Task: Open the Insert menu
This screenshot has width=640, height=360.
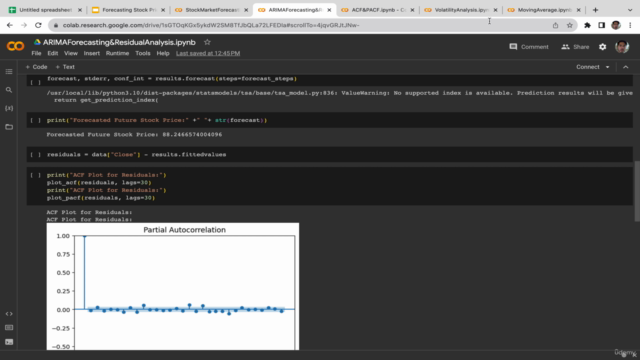Action: [x=91, y=53]
